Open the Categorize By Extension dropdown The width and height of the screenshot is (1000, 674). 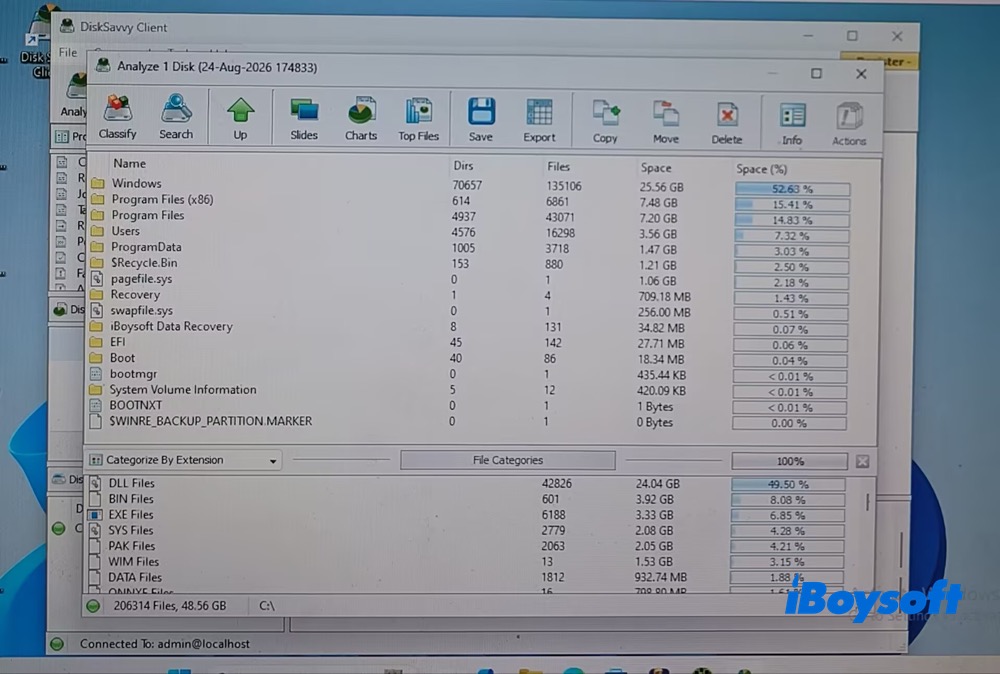[184, 460]
